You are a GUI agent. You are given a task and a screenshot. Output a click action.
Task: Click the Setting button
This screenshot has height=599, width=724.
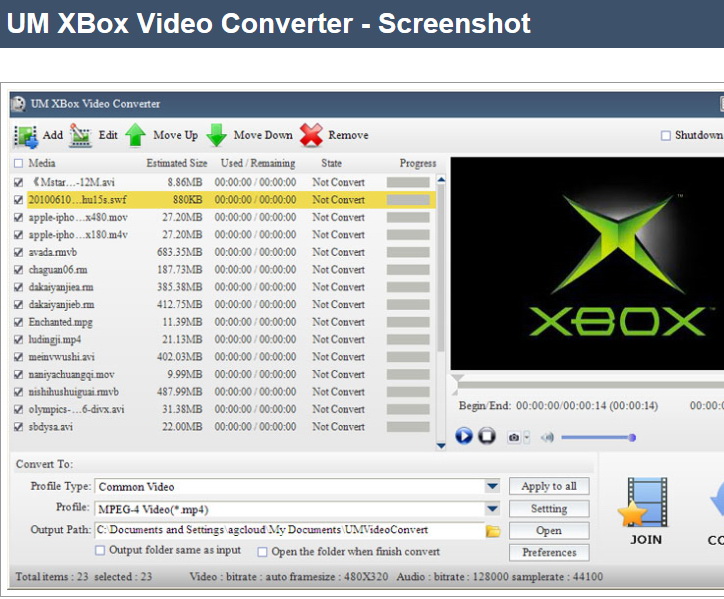549,508
